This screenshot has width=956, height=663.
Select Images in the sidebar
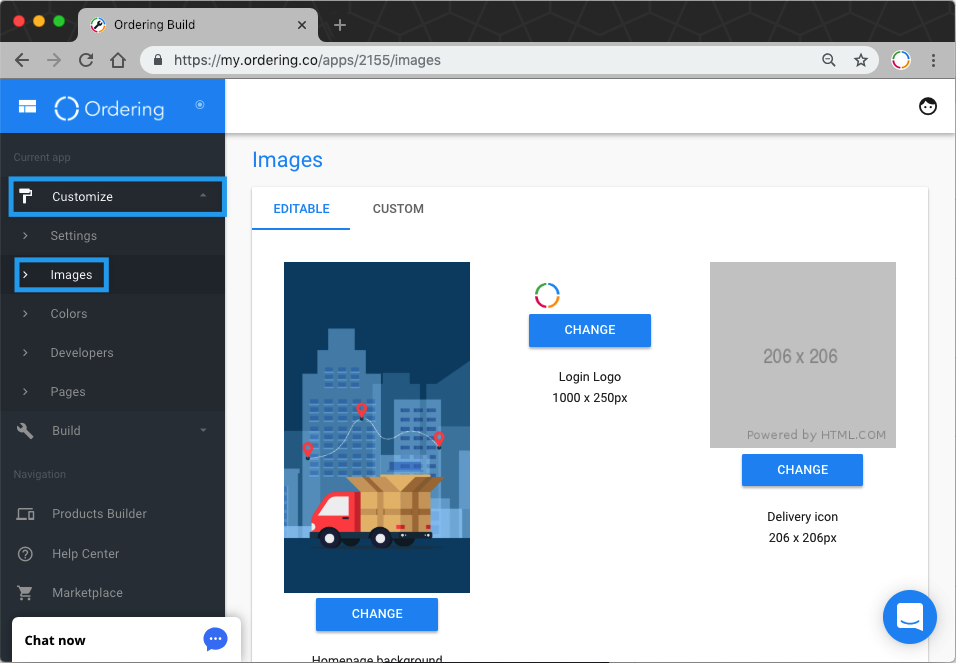pyautogui.click(x=71, y=274)
